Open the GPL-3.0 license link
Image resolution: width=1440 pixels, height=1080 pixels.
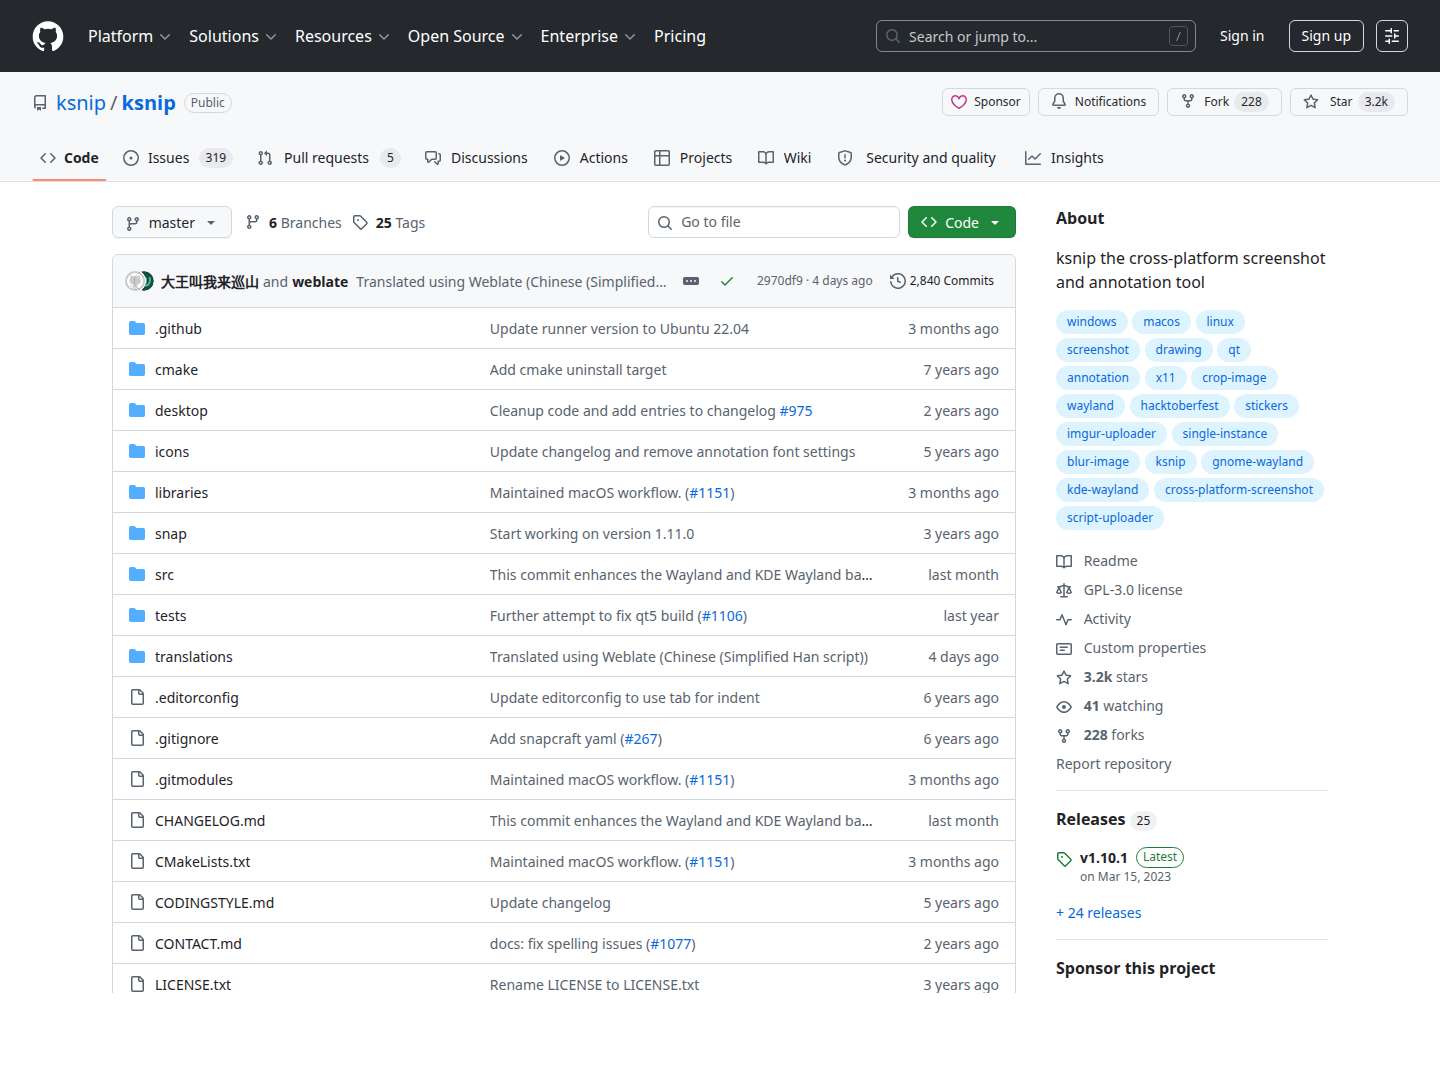point(1133,590)
